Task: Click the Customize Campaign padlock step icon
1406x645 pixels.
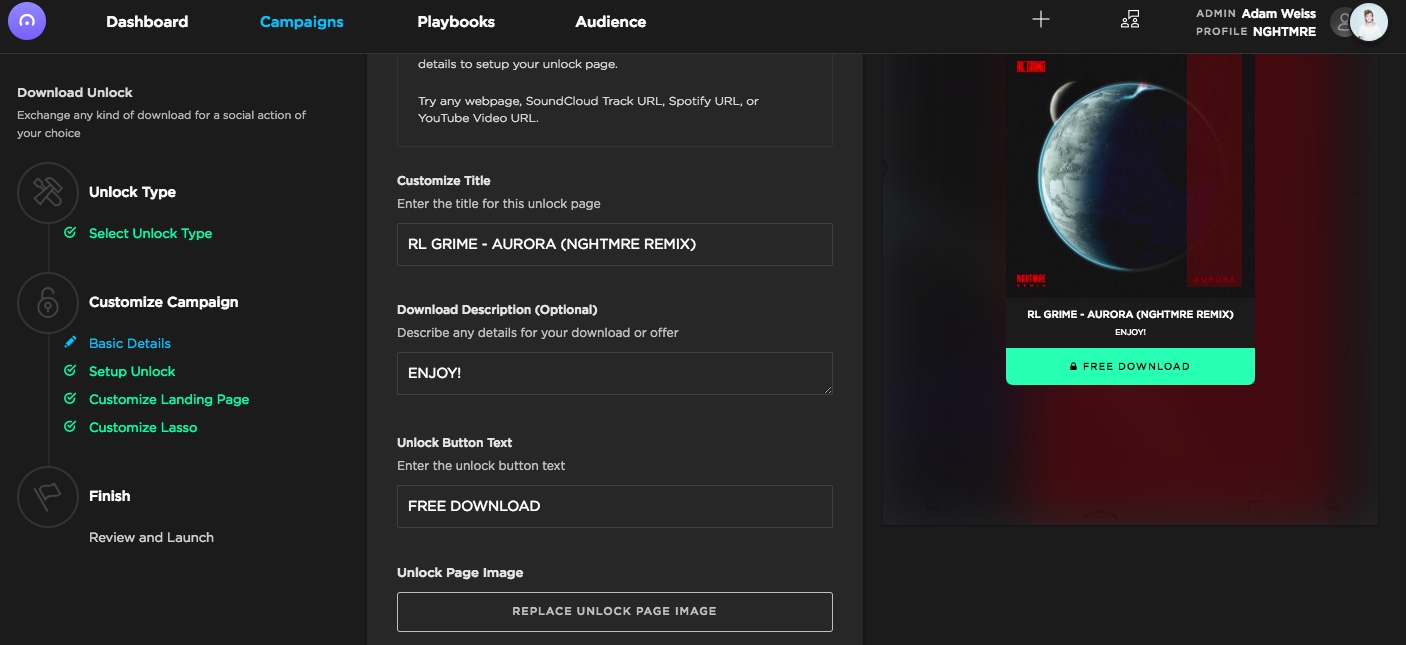Action: pyautogui.click(x=48, y=302)
